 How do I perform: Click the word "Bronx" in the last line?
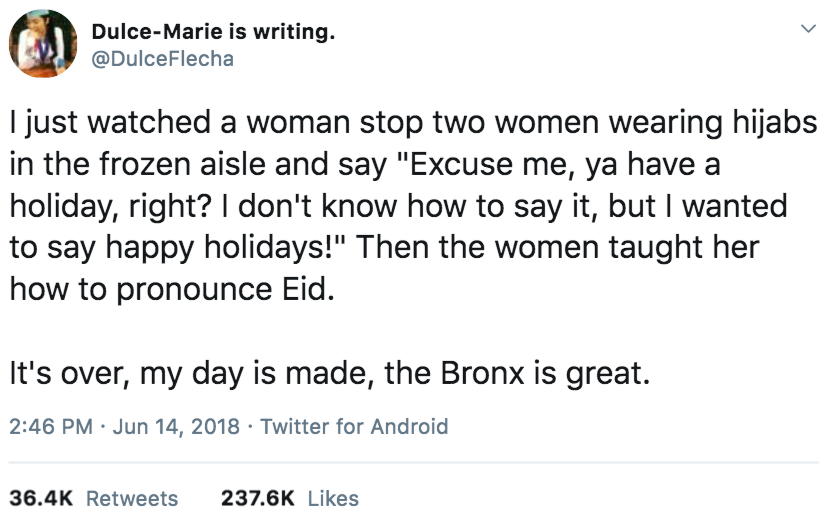point(482,373)
